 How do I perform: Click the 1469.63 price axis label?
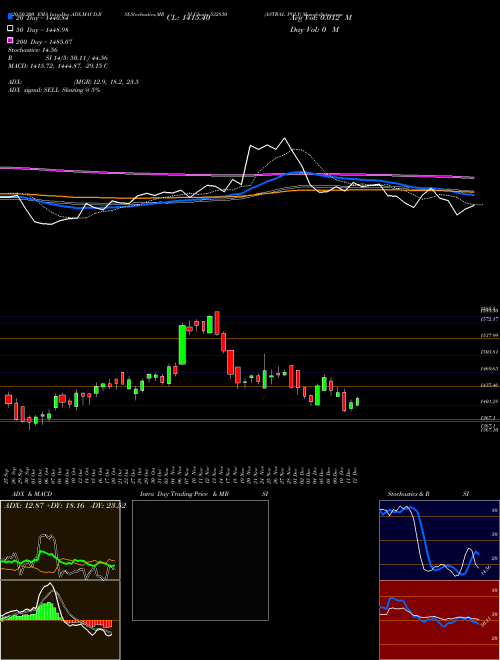[490, 369]
